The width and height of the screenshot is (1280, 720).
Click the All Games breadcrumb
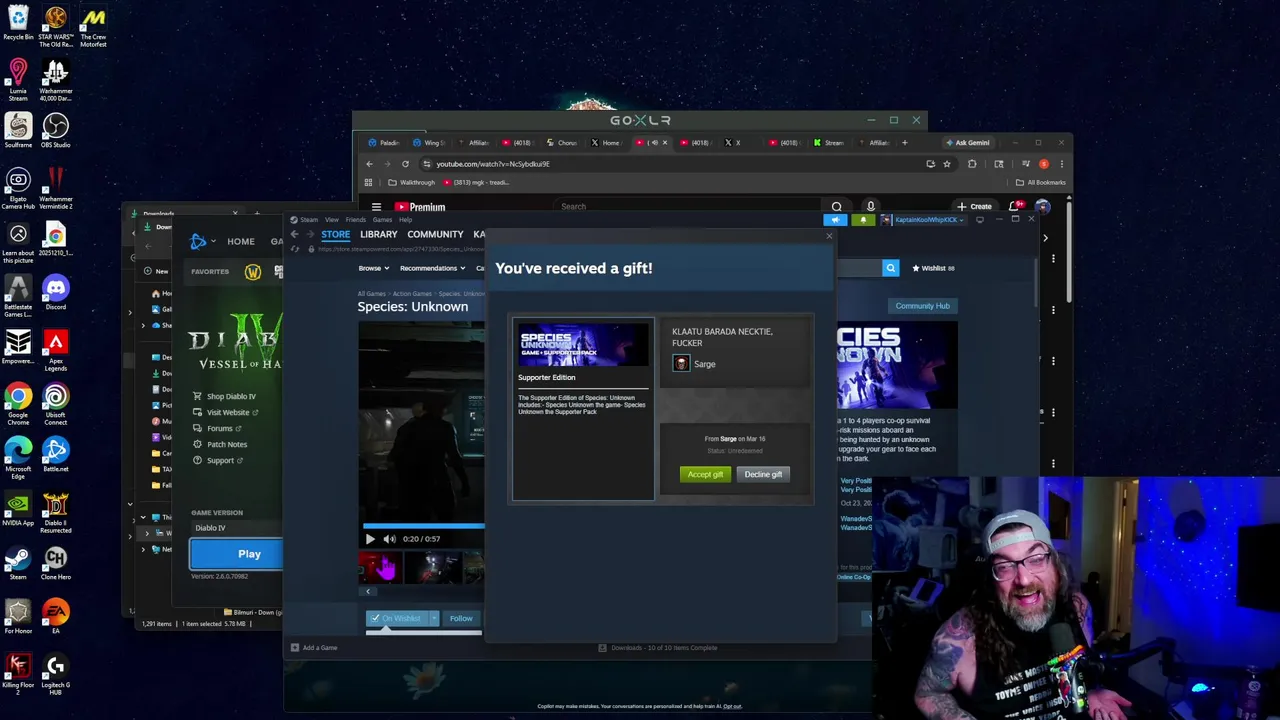tap(371, 294)
